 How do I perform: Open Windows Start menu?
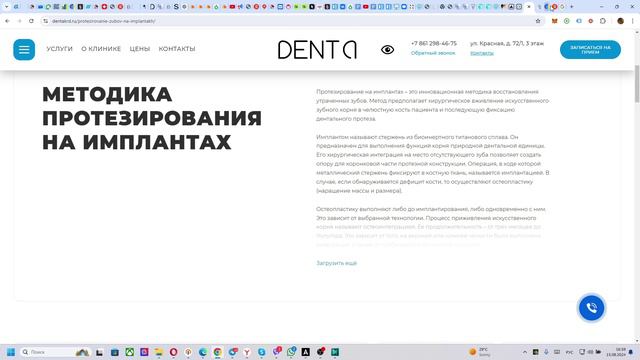[11, 352]
